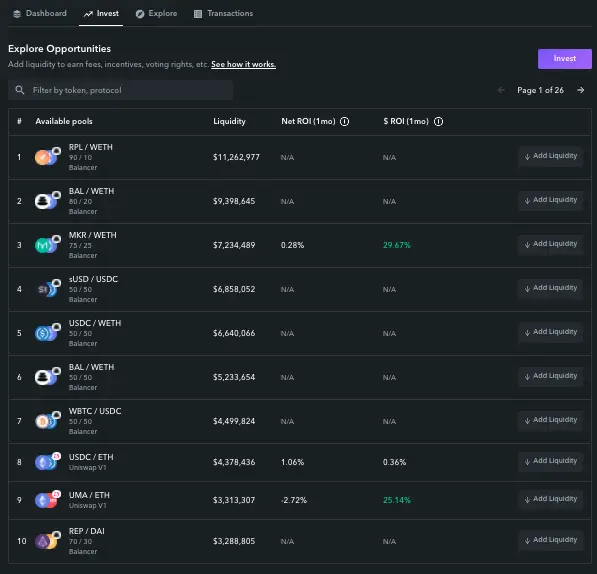Click the previous page arrow
This screenshot has height=574, width=597.
click(501, 90)
